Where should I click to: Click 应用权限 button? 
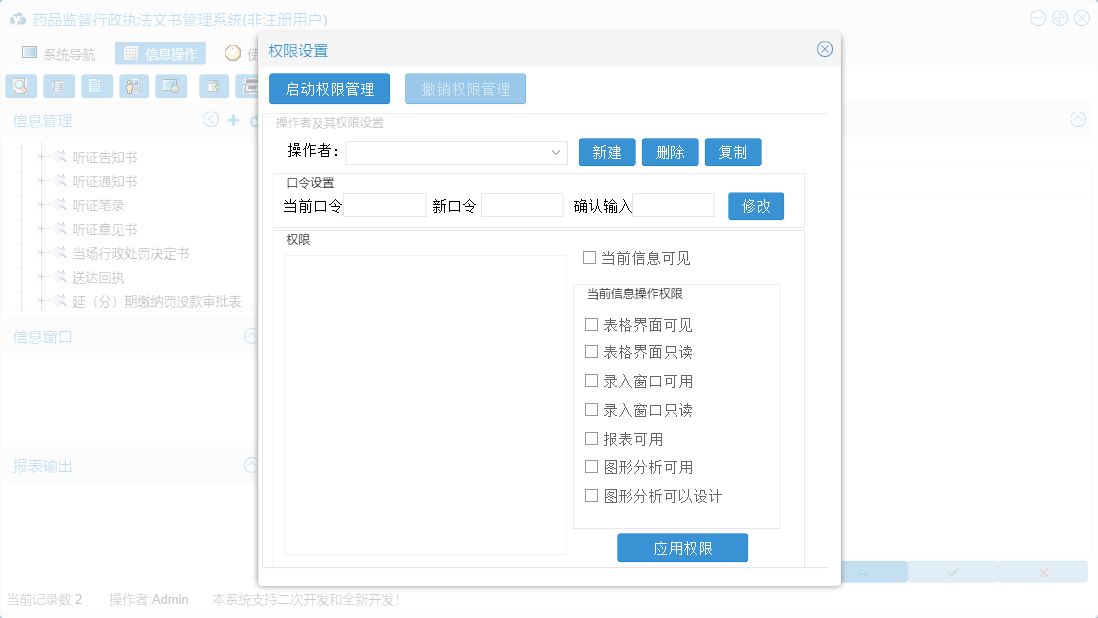tap(682, 548)
